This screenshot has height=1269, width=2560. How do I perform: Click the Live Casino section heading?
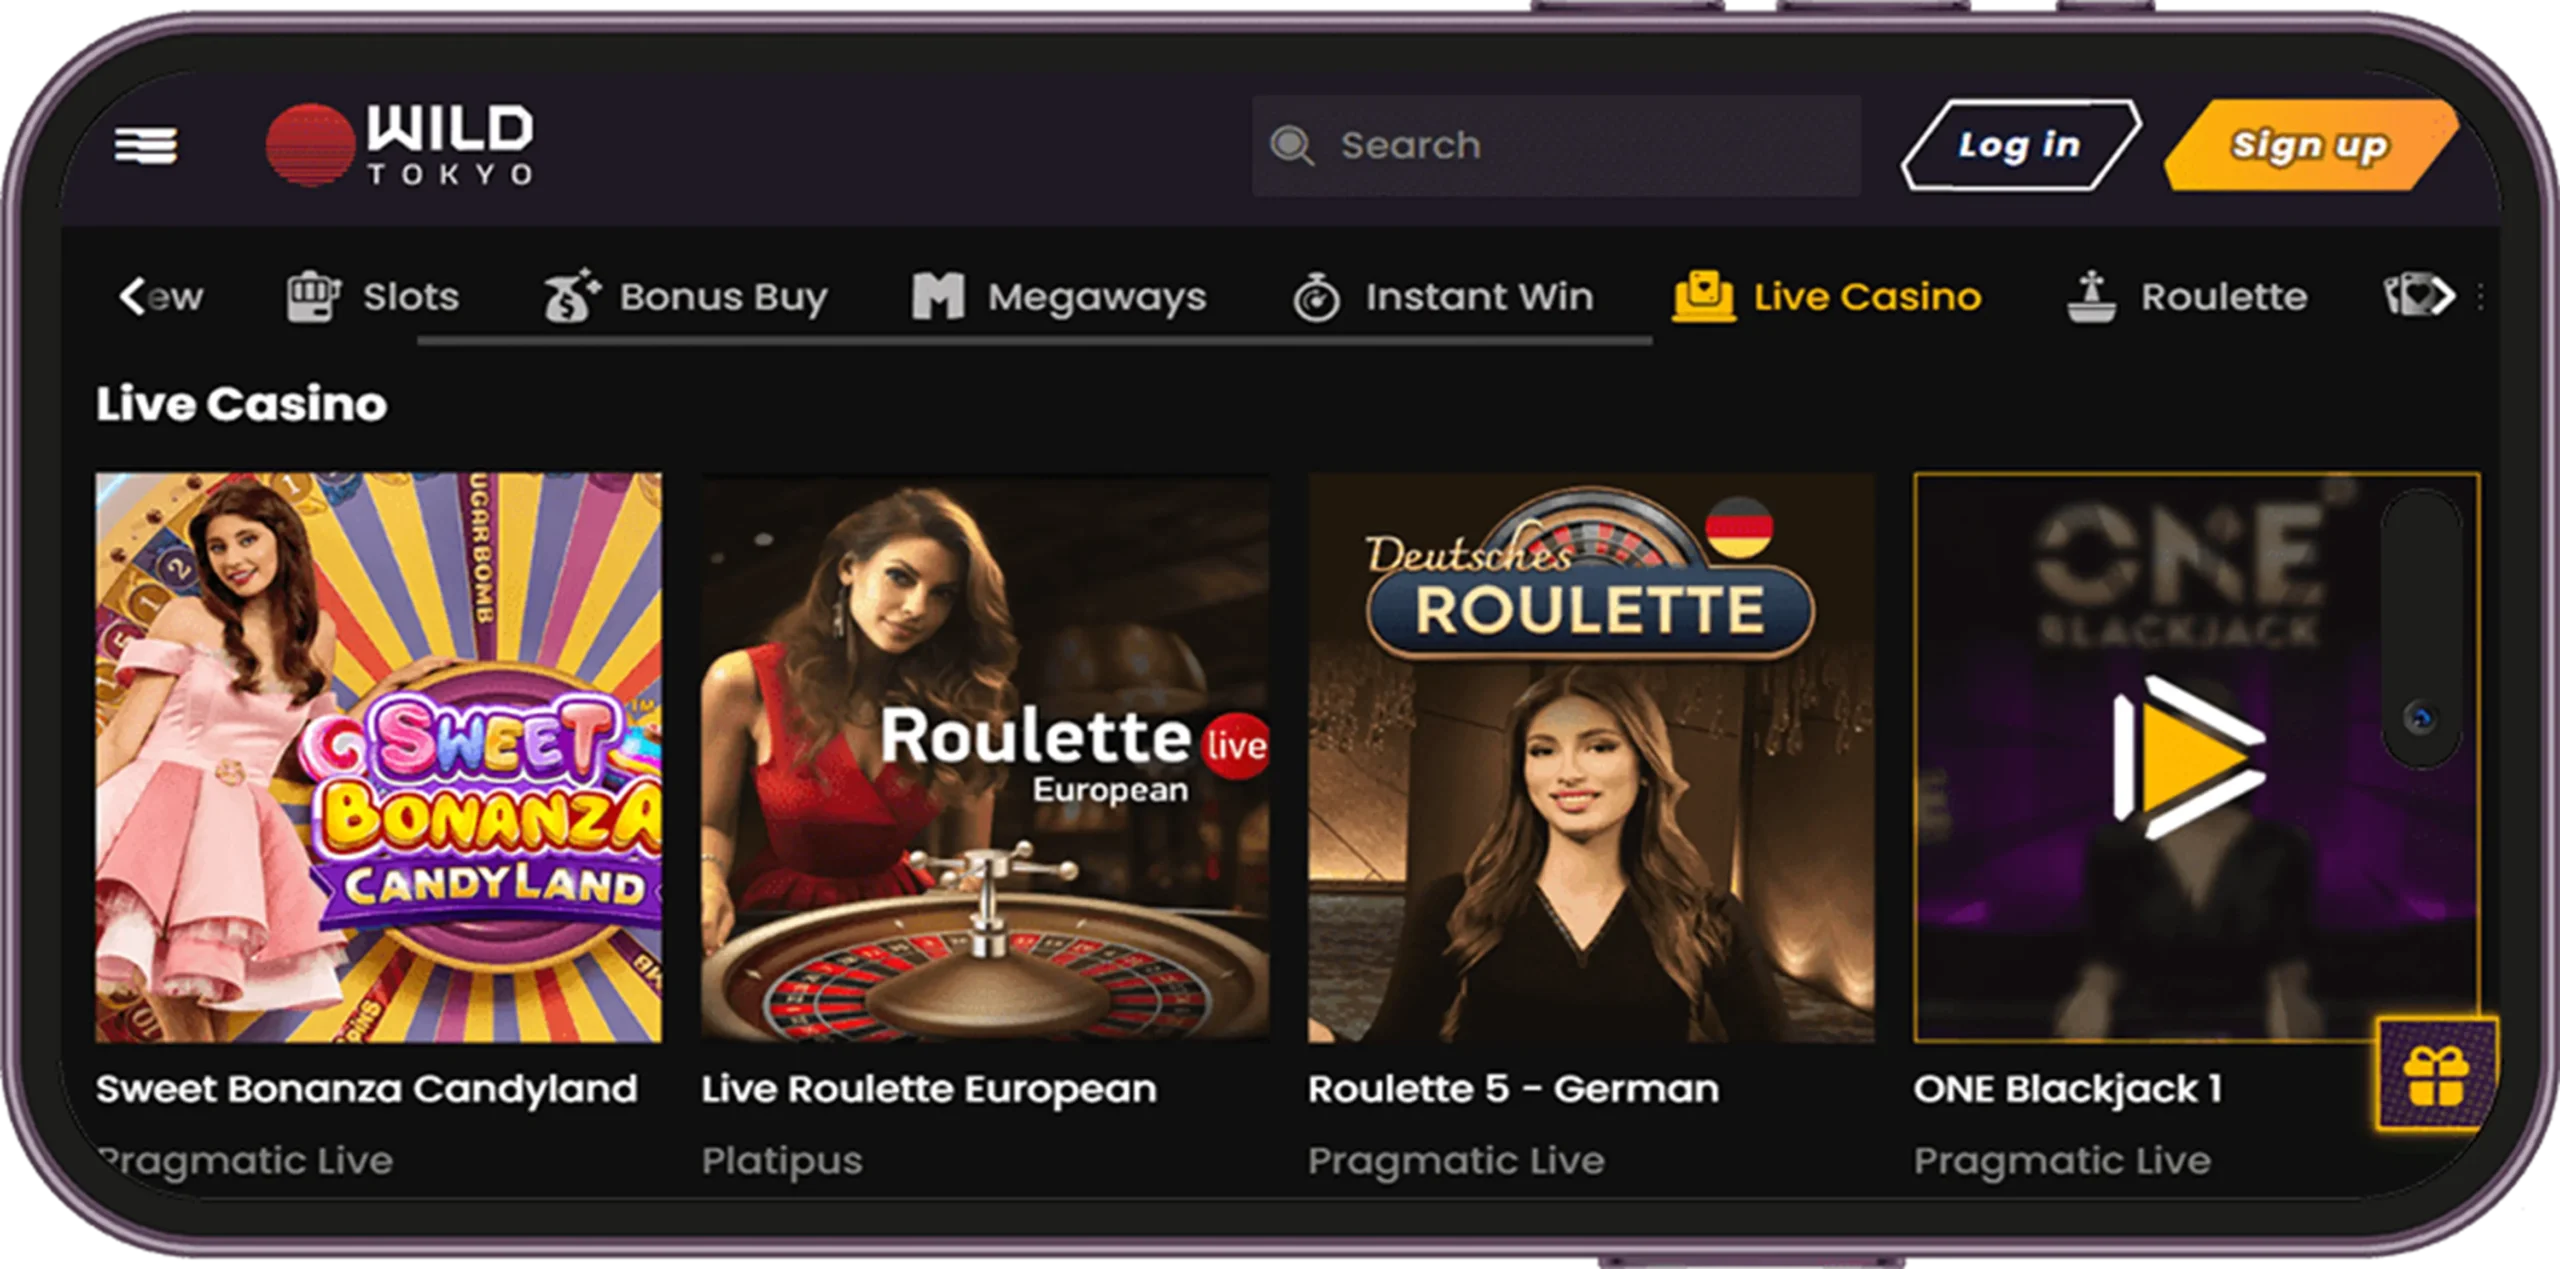tap(241, 404)
